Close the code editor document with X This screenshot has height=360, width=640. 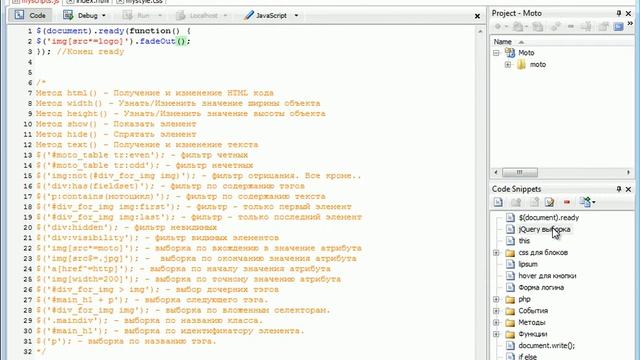click(477, 16)
